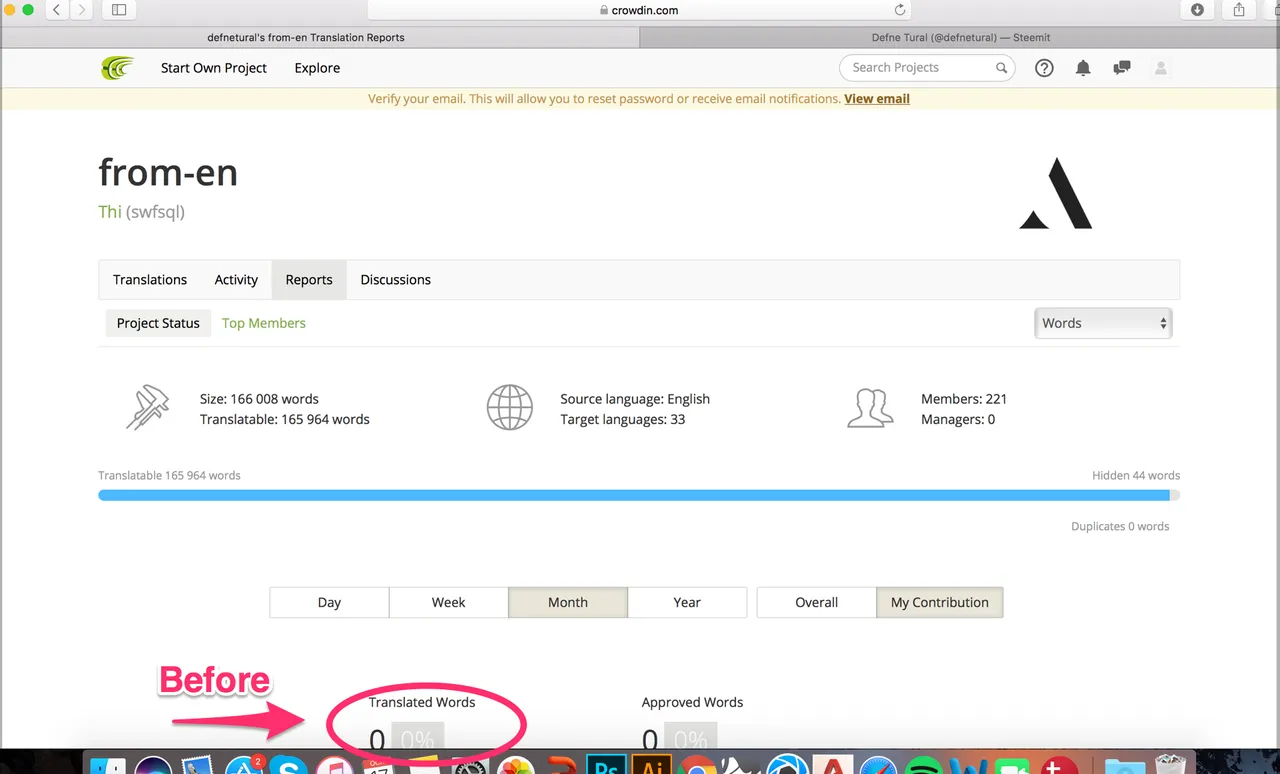Viewport: 1280px width, 774px height.
Task: Open the profile avatar menu
Action: point(1161,68)
